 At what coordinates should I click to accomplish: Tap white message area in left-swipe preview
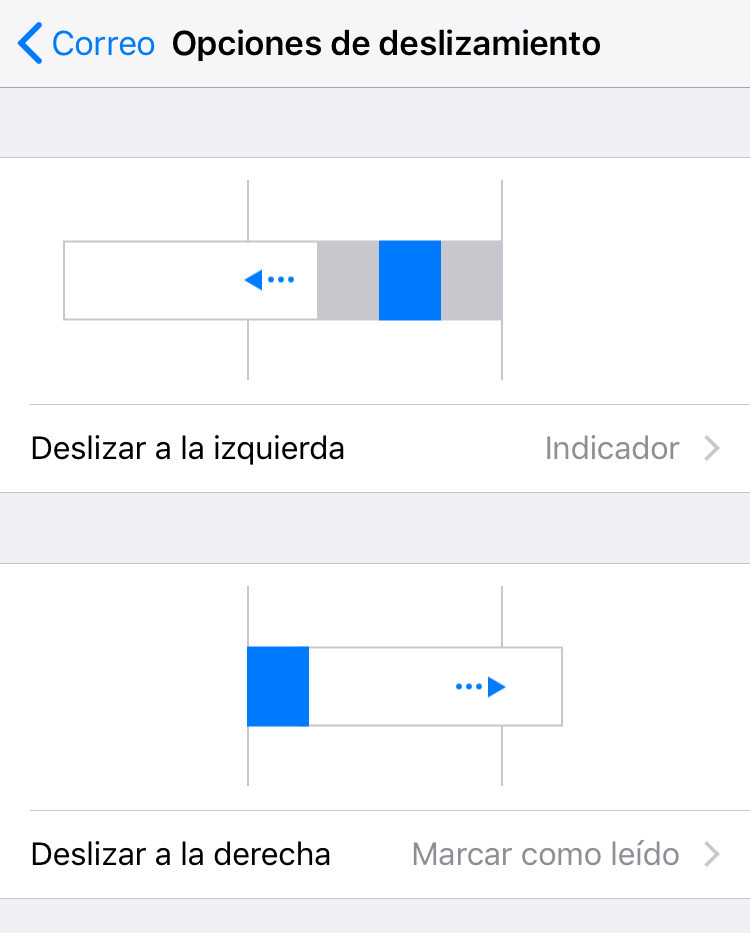[x=190, y=280]
